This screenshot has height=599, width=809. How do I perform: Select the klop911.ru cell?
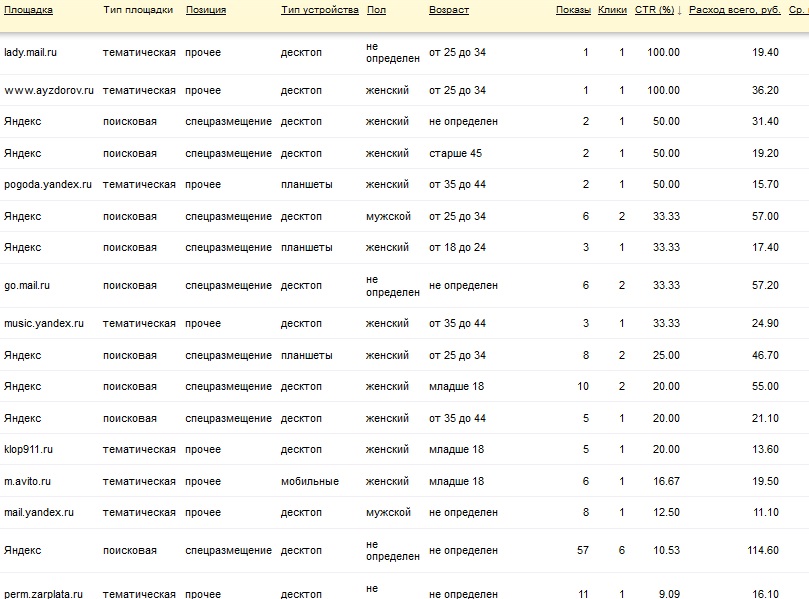coord(28,449)
